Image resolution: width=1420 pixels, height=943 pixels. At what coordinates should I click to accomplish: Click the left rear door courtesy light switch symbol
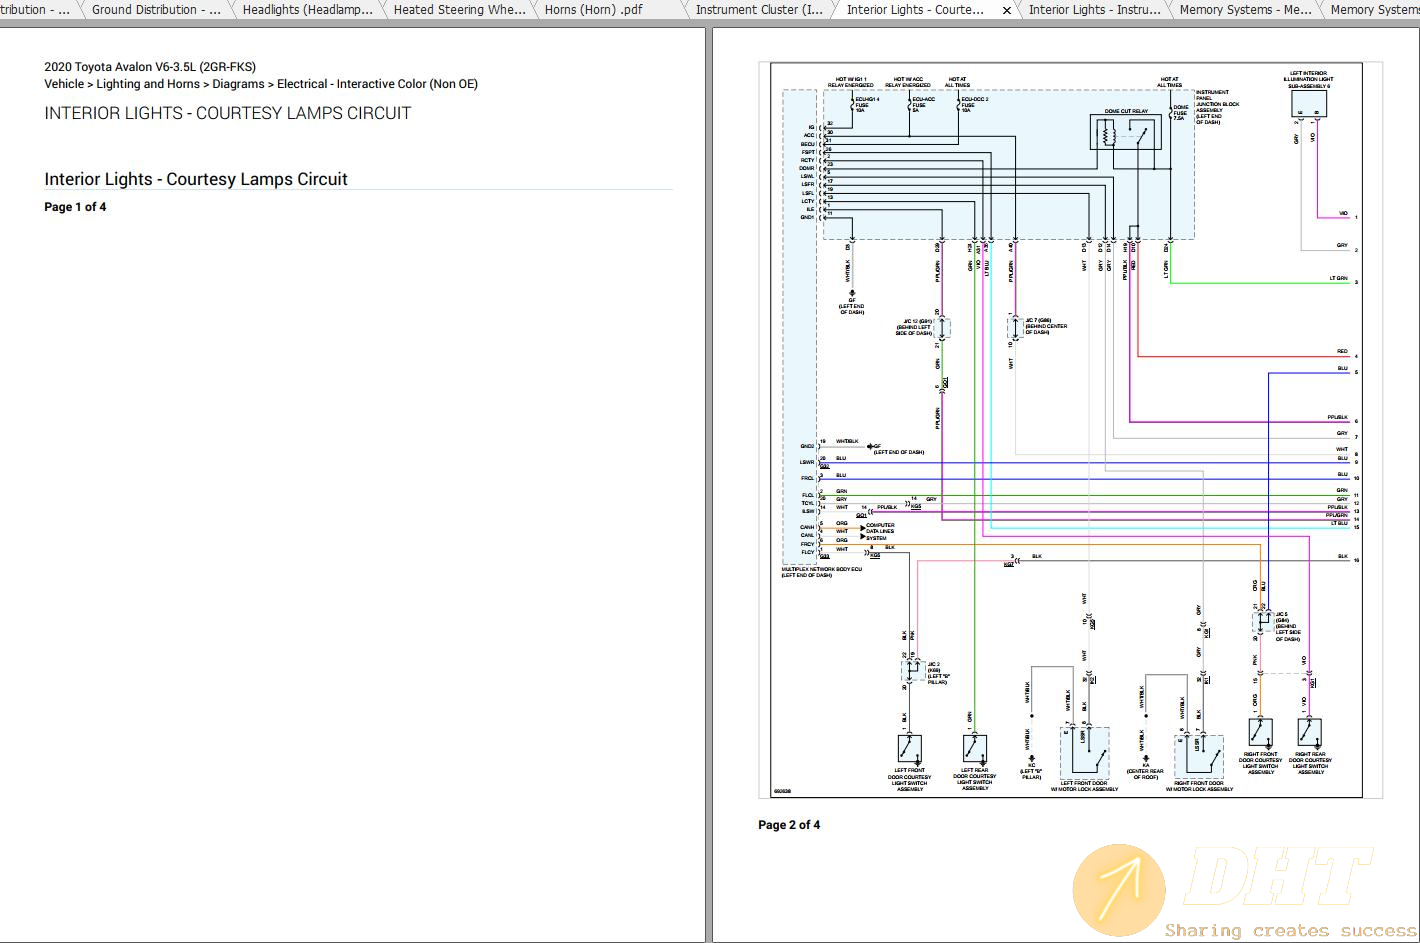[974, 749]
